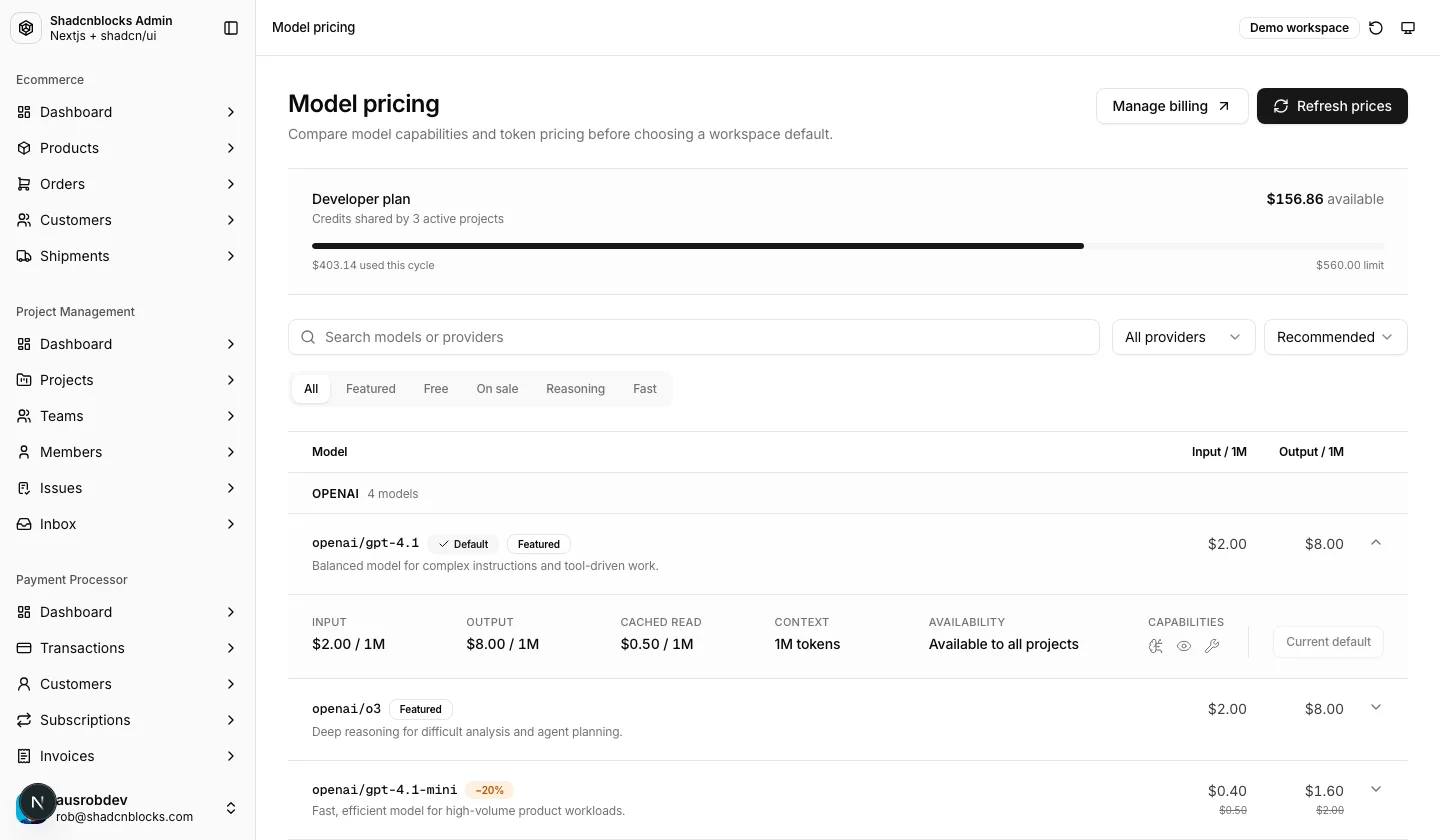Expand the openai/o3 row chevron

pyautogui.click(x=1376, y=707)
